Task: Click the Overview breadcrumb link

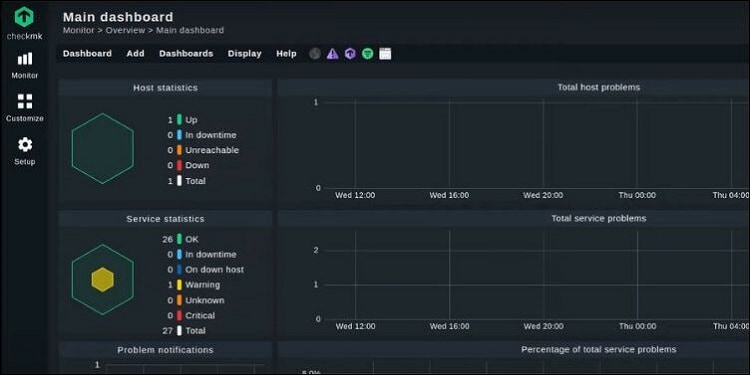Action: [x=125, y=30]
